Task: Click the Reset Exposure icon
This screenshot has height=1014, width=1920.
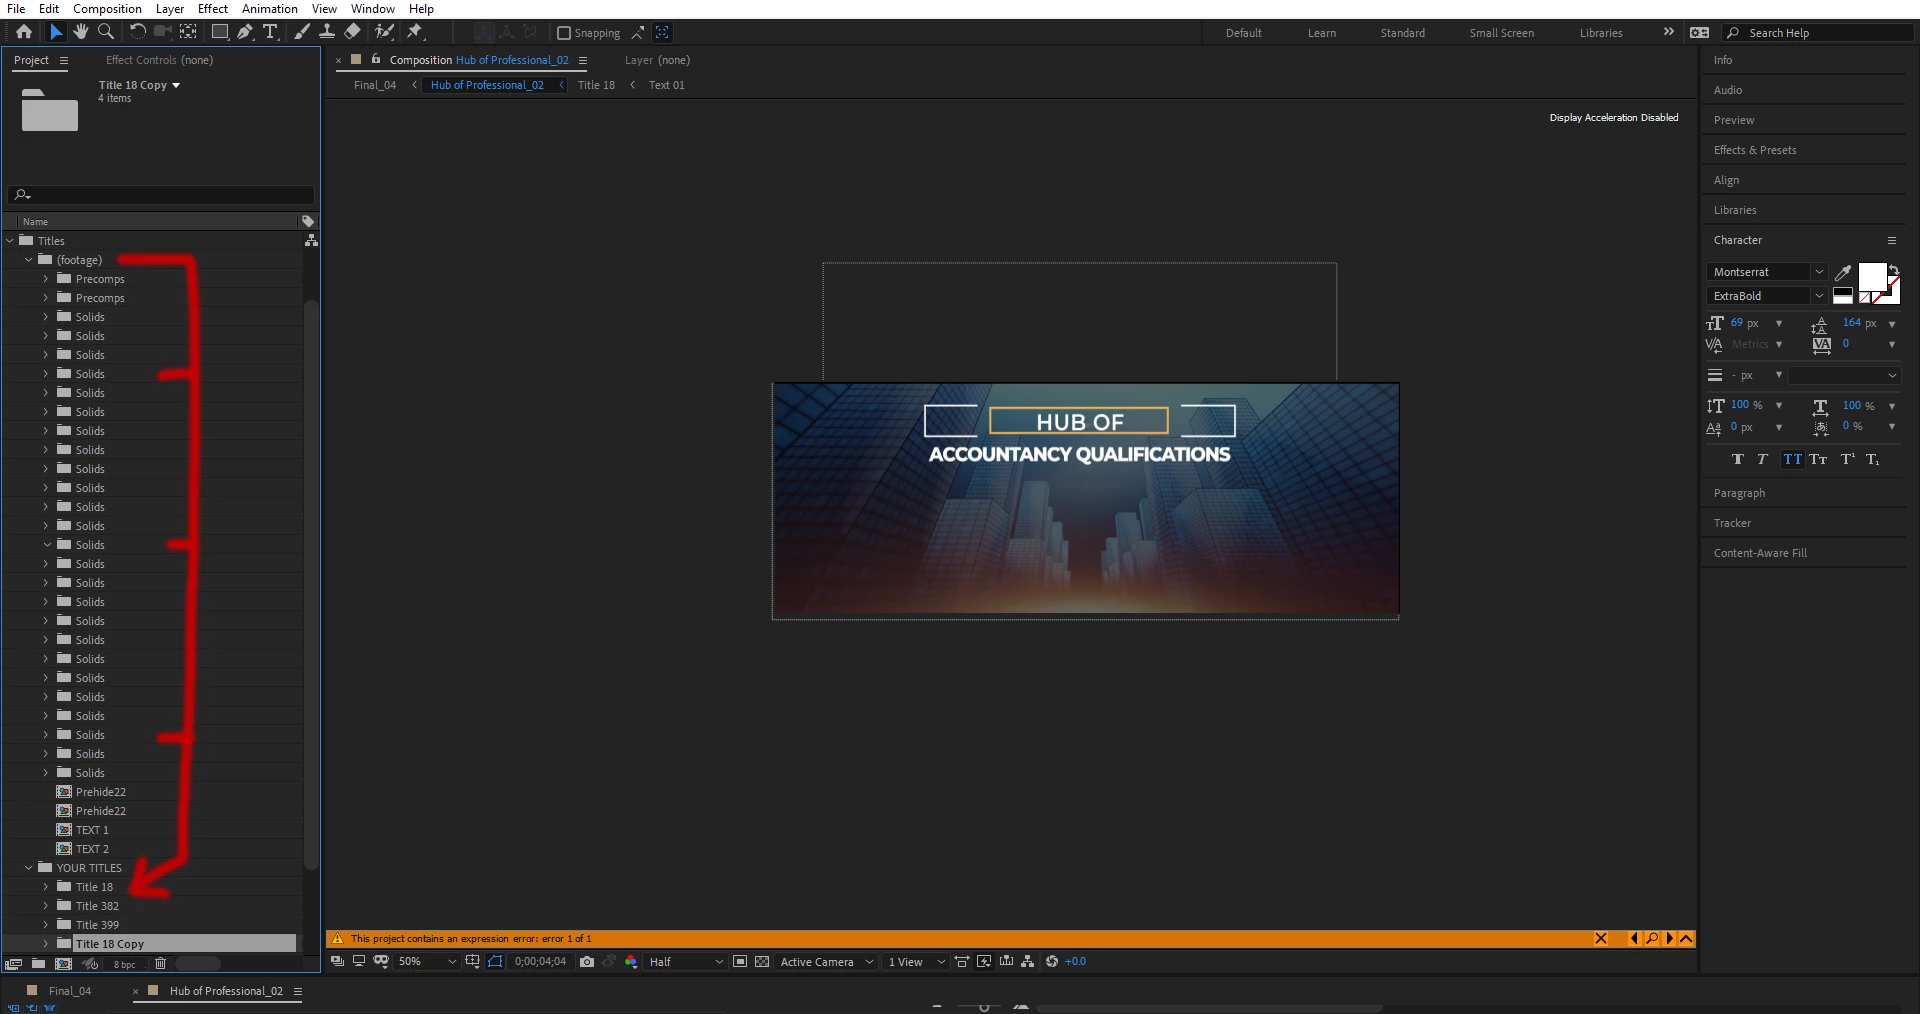Action: pyautogui.click(x=1052, y=962)
